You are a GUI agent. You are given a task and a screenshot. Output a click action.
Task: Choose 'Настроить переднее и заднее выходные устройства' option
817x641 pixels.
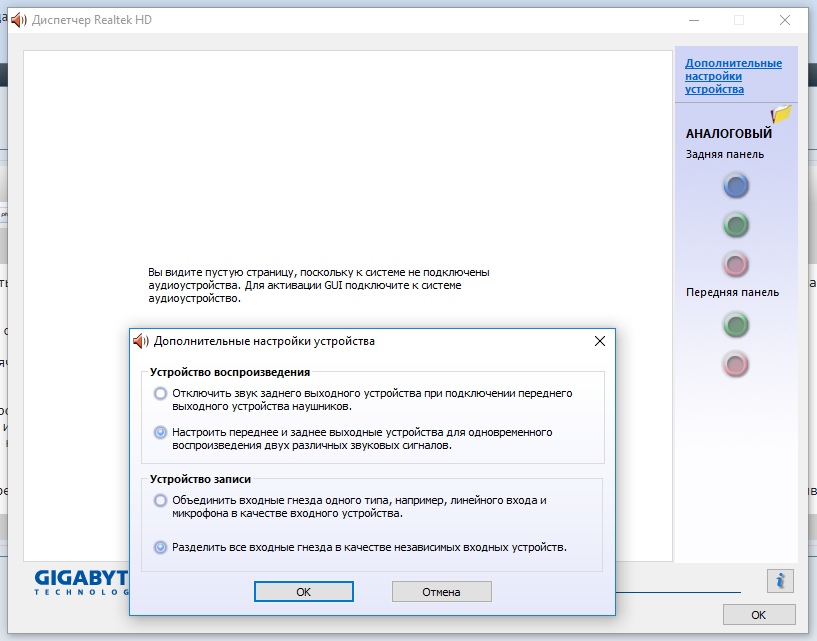pos(161,432)
